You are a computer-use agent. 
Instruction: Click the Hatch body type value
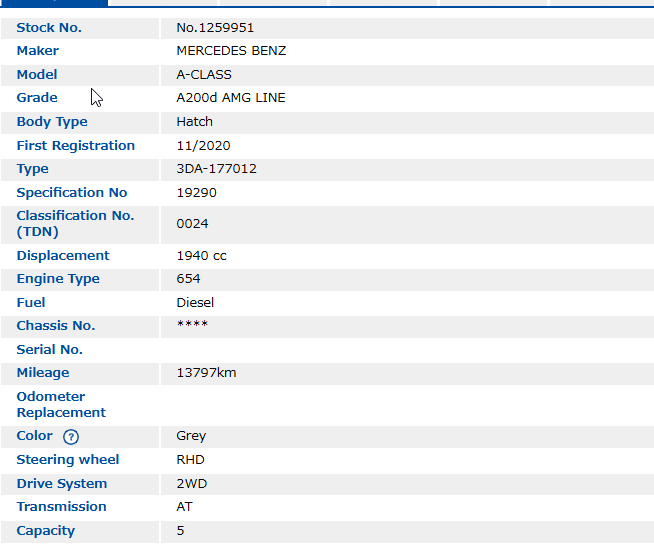tap(194, 122)
